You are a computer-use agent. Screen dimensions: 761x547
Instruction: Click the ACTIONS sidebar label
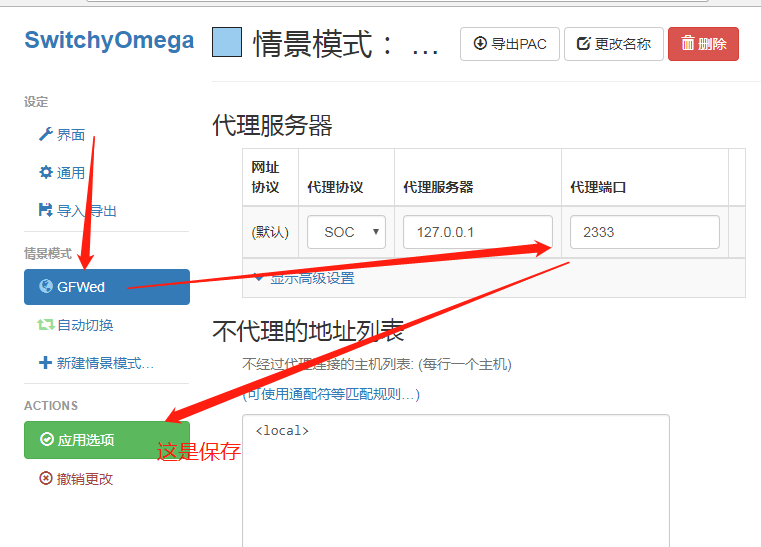click(51, 405)
